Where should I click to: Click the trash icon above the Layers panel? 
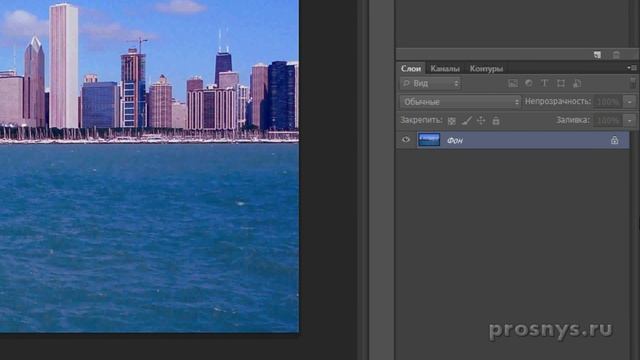616,55
